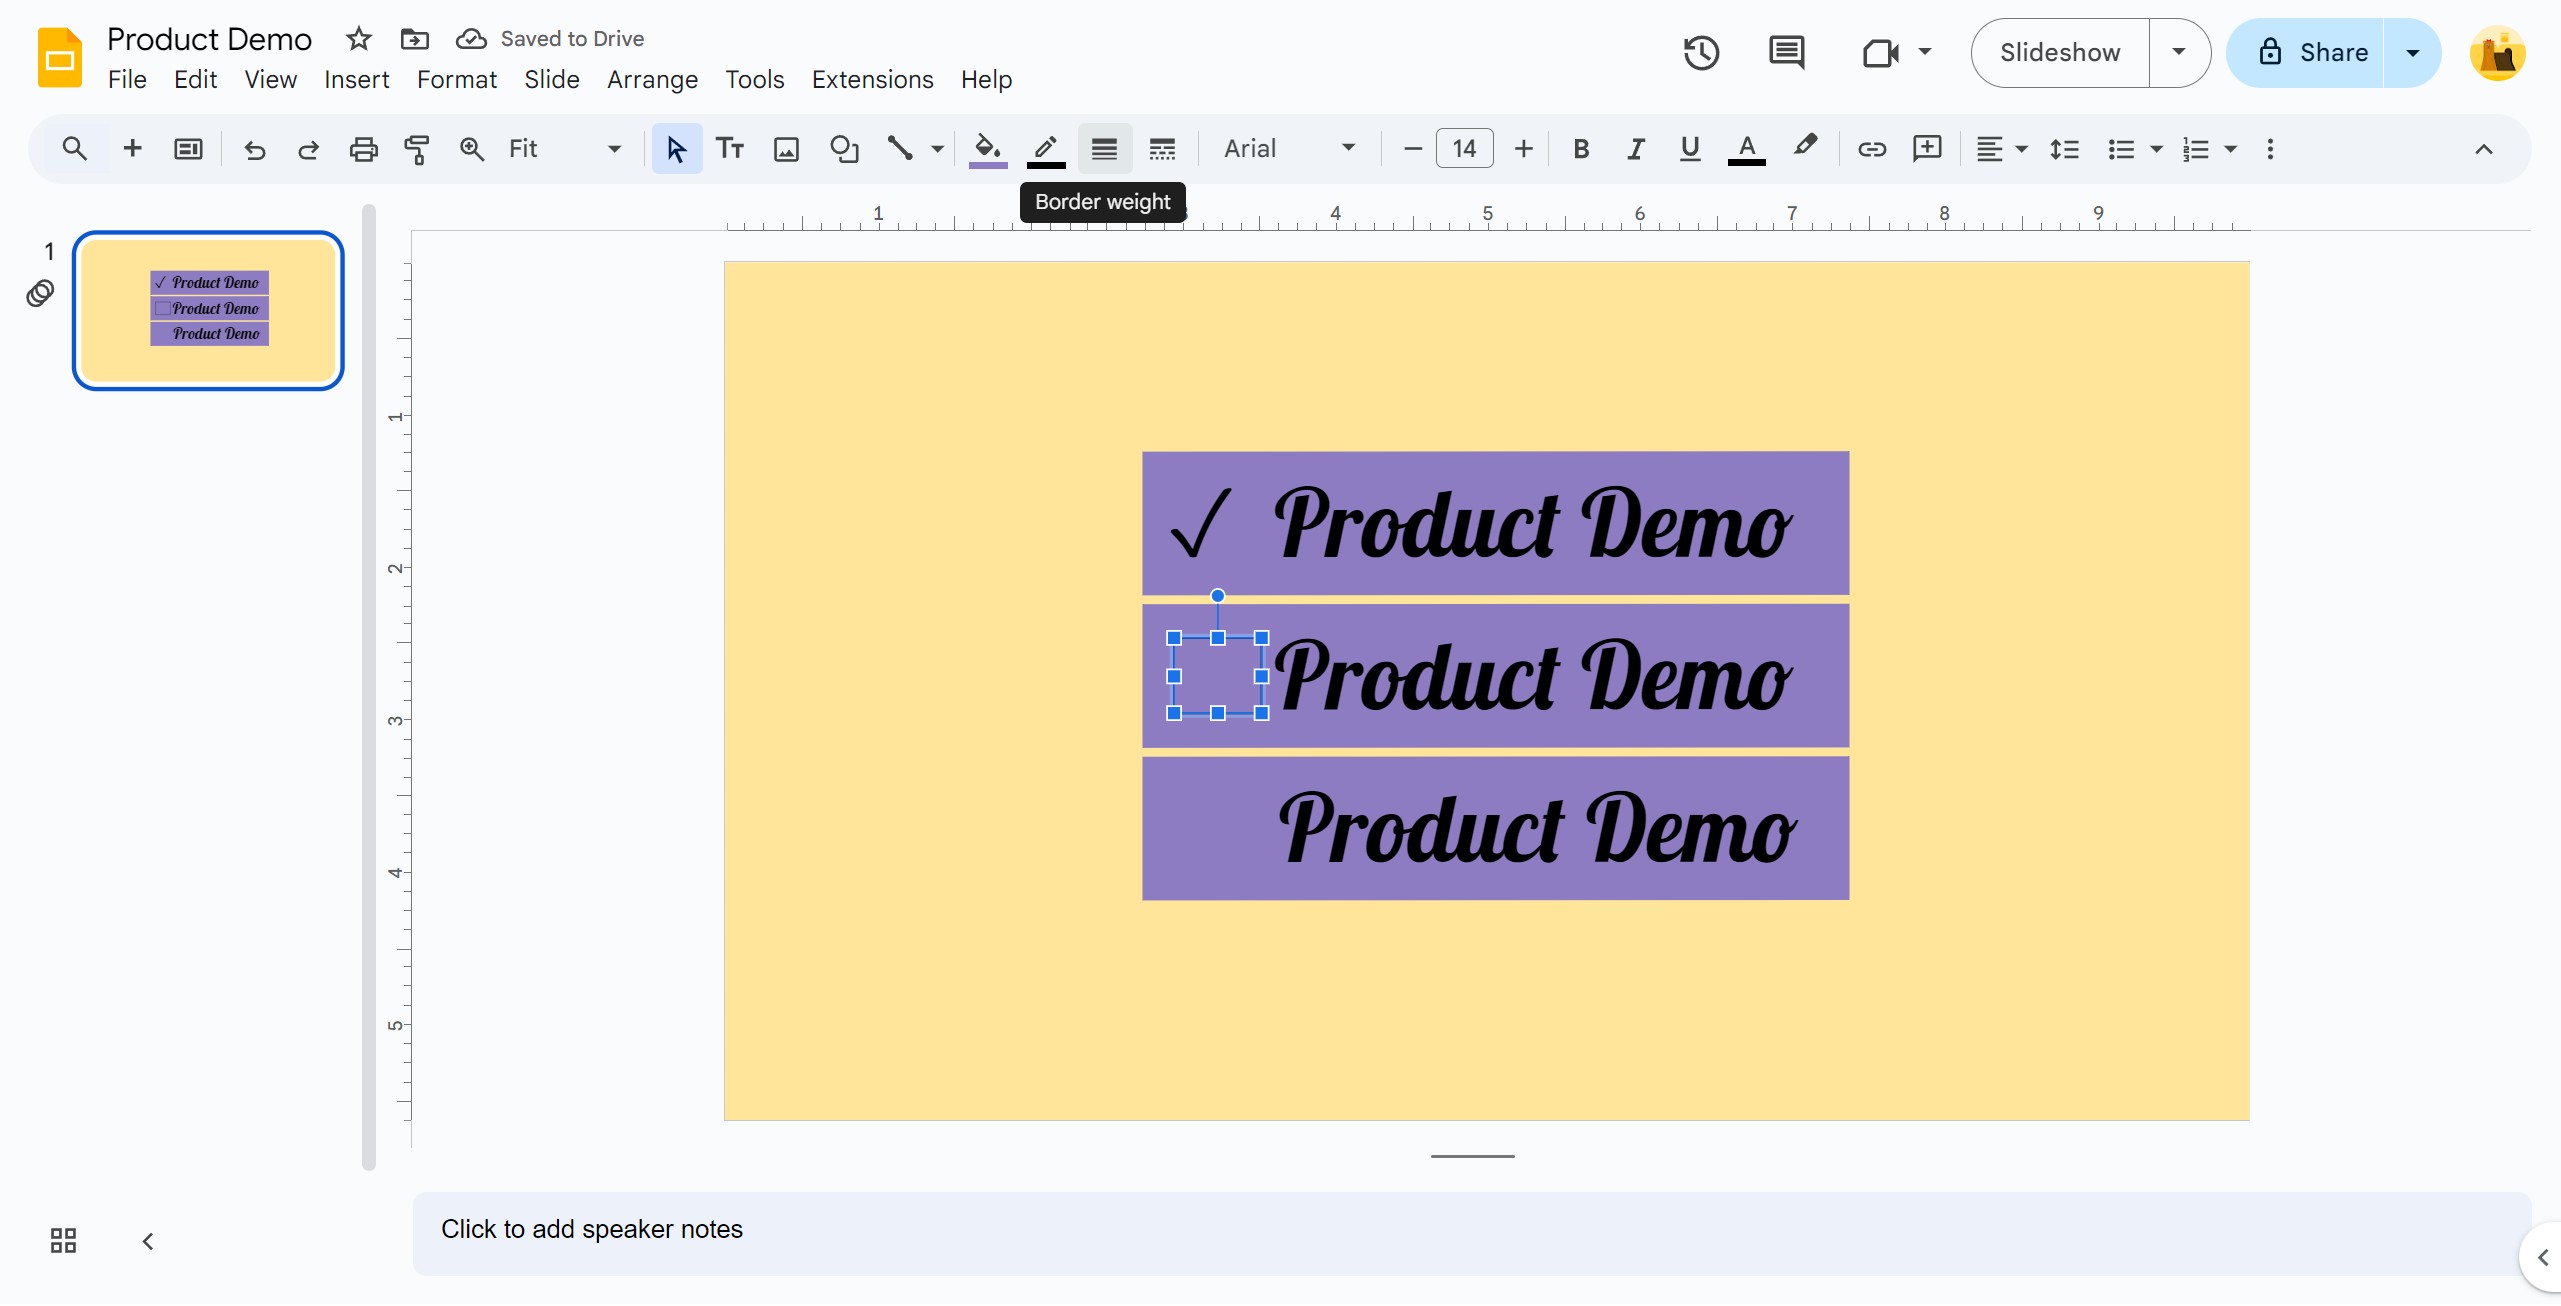Undo the last action
This screenshot has width=2561, height=1306.
click(255, 149)
